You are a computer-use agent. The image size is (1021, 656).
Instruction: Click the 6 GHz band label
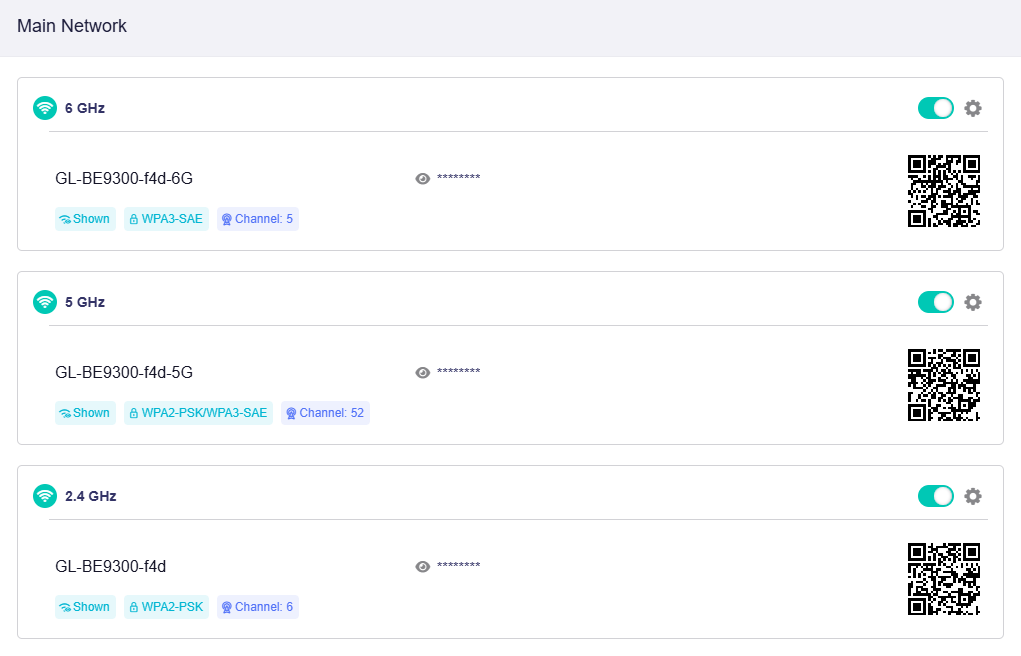(85, 108)
